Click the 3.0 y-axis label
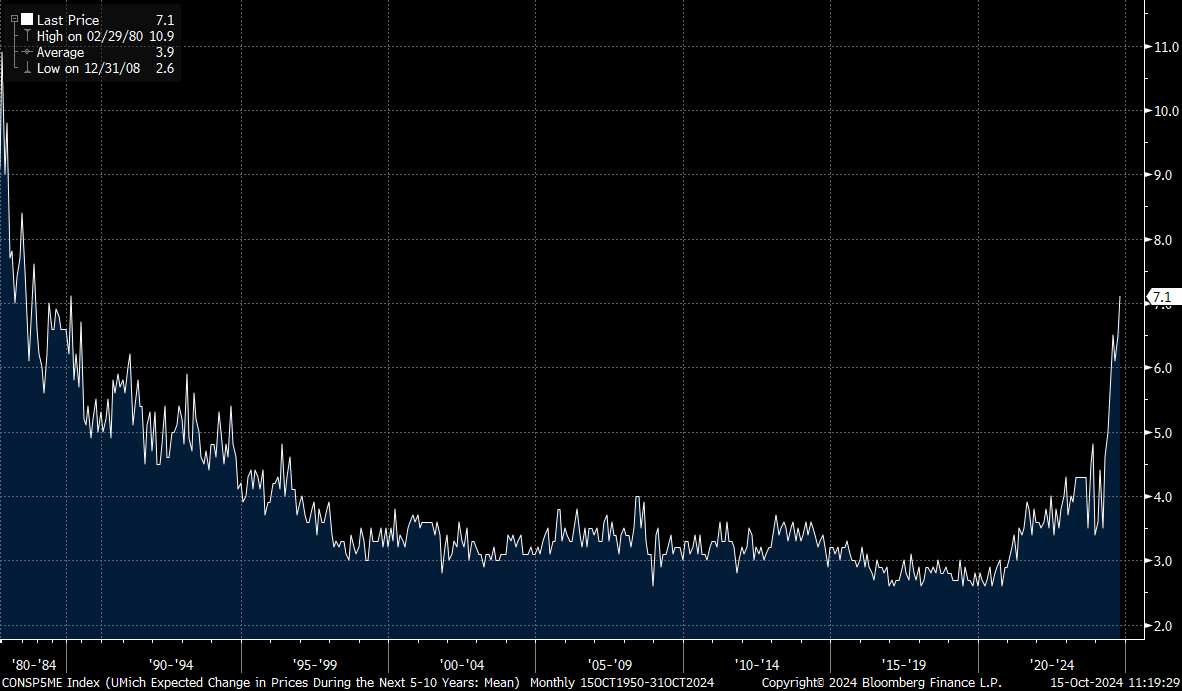Viewport: 1182px width, 691px height. (1163, 561)
